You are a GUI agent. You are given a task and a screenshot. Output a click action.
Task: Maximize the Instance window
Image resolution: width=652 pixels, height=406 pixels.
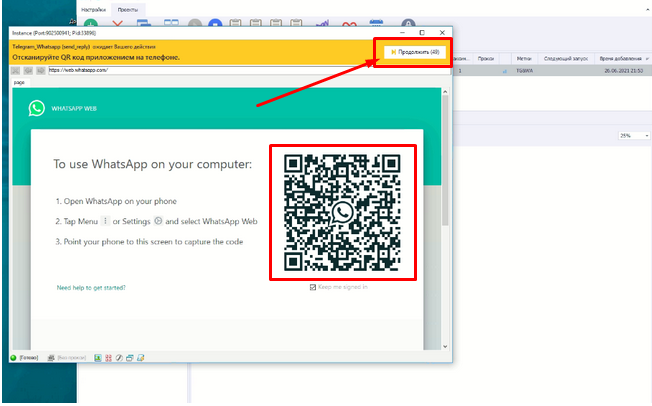point(422,32)
